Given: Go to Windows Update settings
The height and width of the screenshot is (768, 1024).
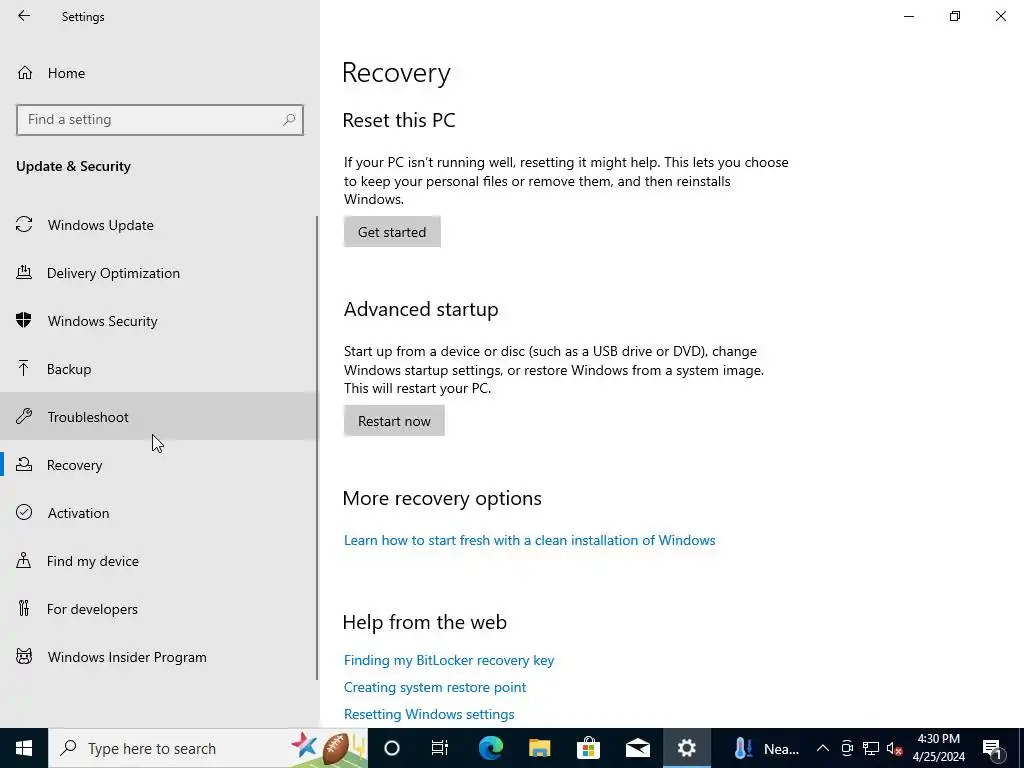Looking at the screenshot, I should click(x=158, y=225).
